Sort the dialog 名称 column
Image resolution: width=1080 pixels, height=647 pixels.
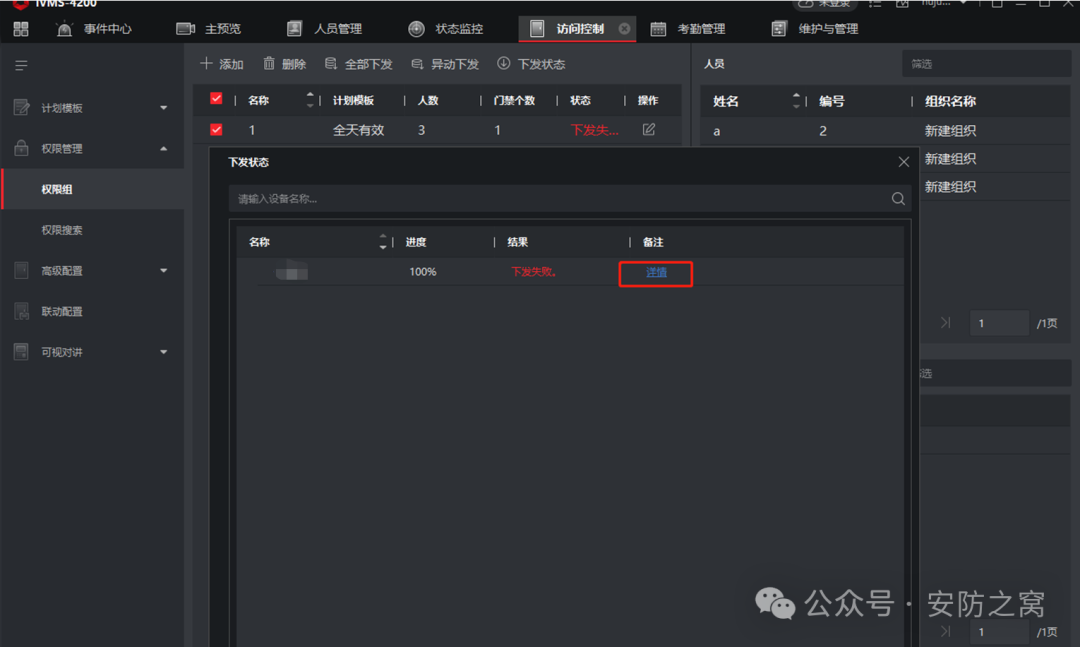click(383, 242)
